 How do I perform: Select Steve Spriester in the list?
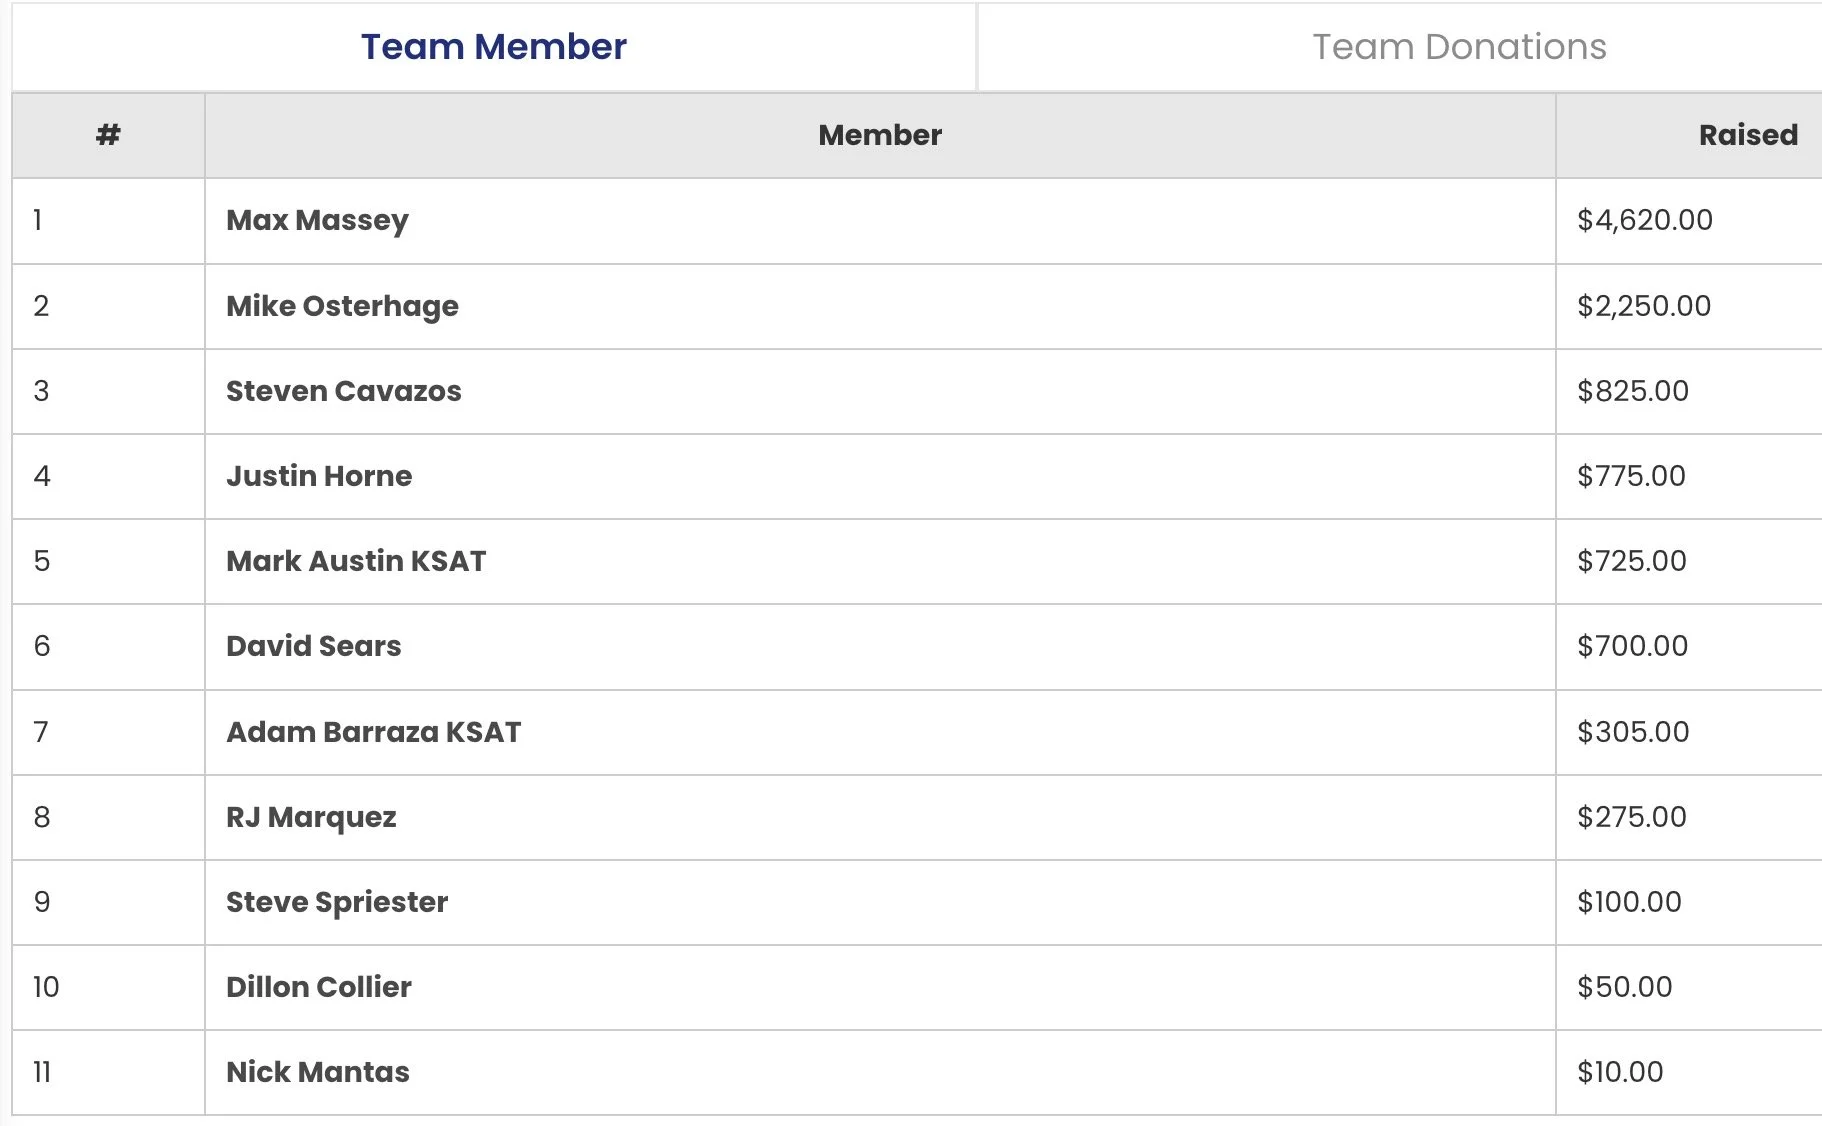(x=337, y=903)
